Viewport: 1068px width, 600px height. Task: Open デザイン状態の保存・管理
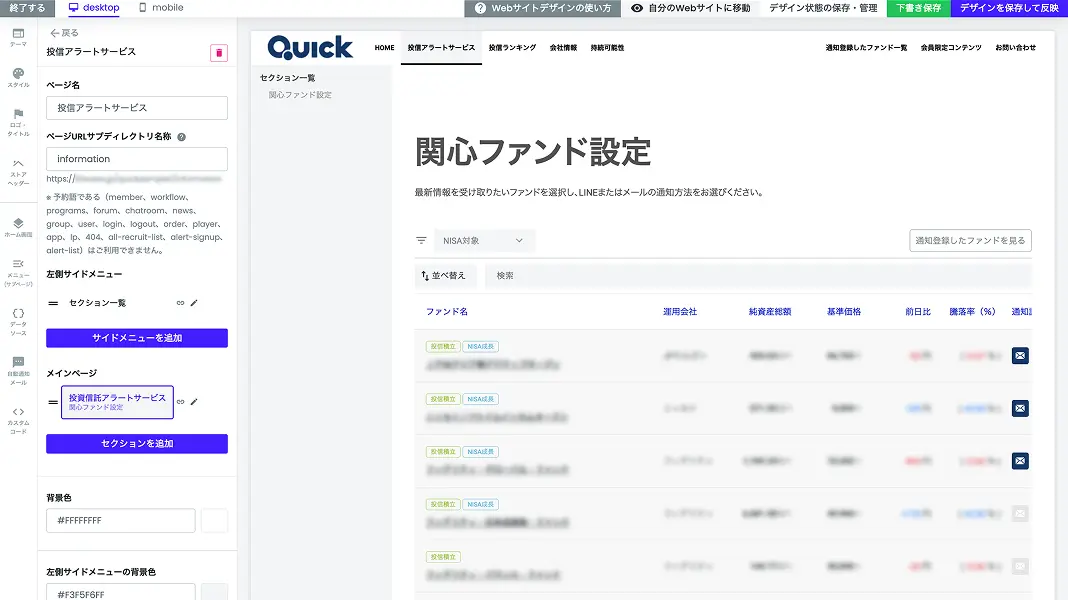[823, 8]
